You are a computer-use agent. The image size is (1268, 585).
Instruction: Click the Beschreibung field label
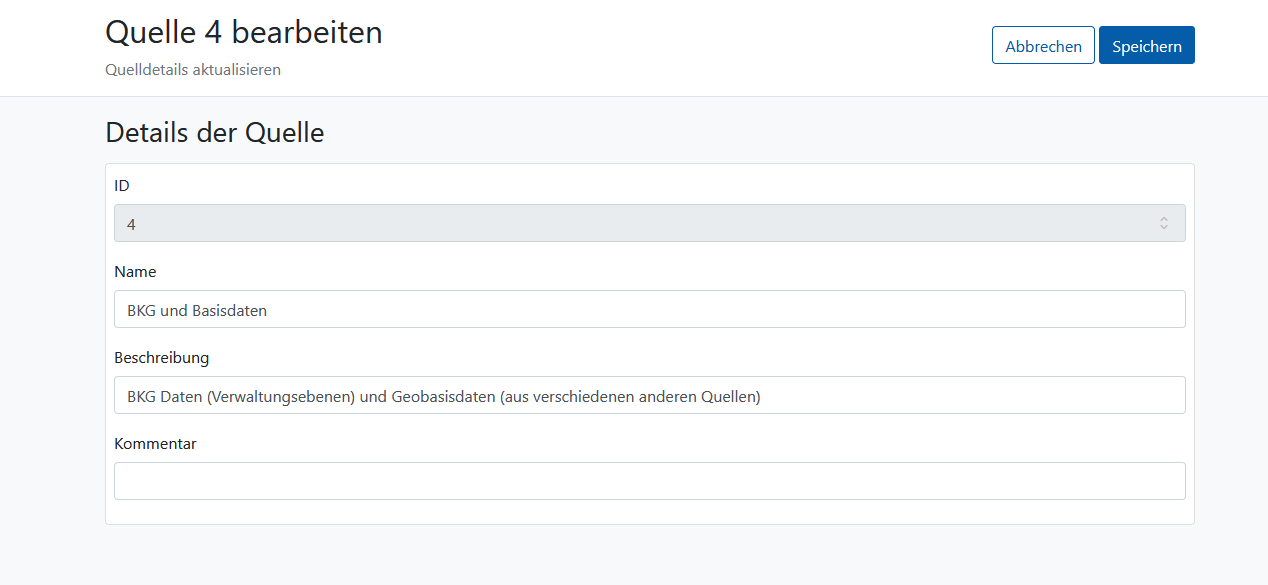[162, 357]
